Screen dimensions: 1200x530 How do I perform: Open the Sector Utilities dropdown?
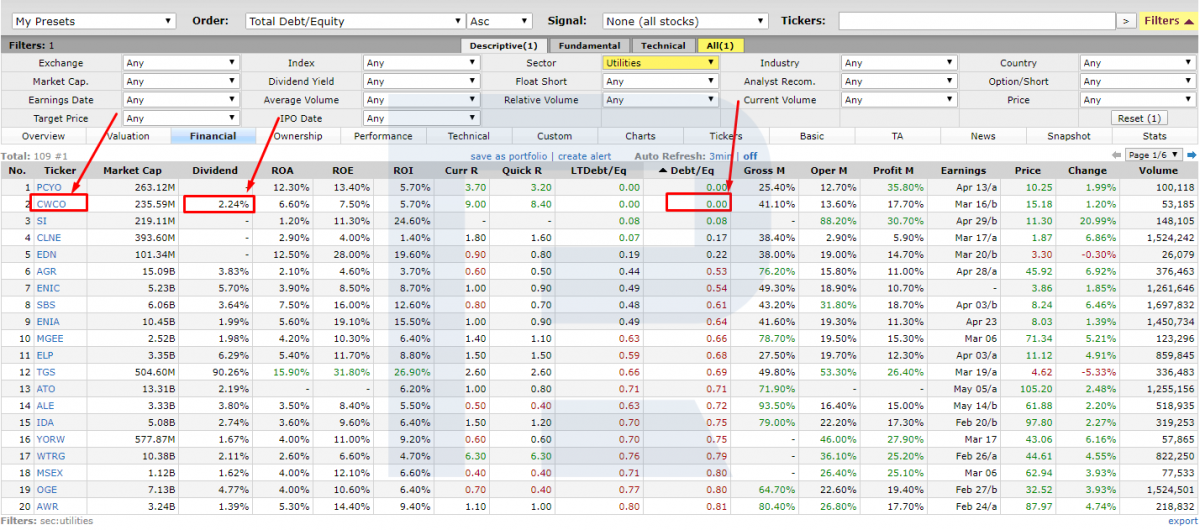(661, 63)
